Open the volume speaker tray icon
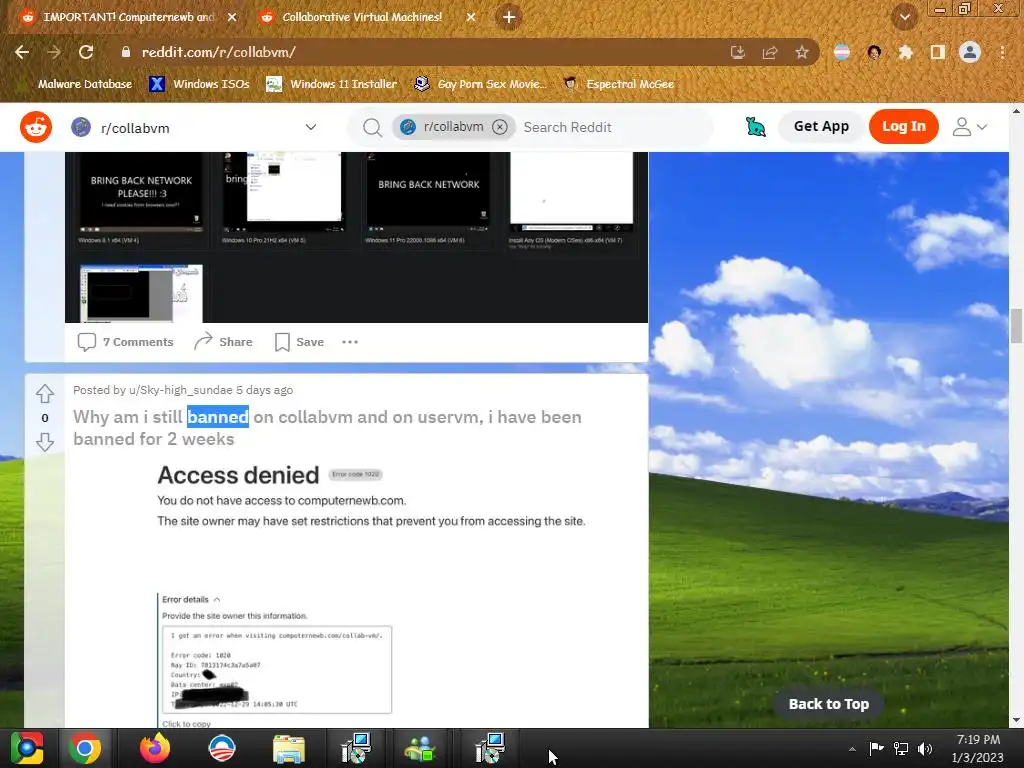 click(x=925, y=748)
